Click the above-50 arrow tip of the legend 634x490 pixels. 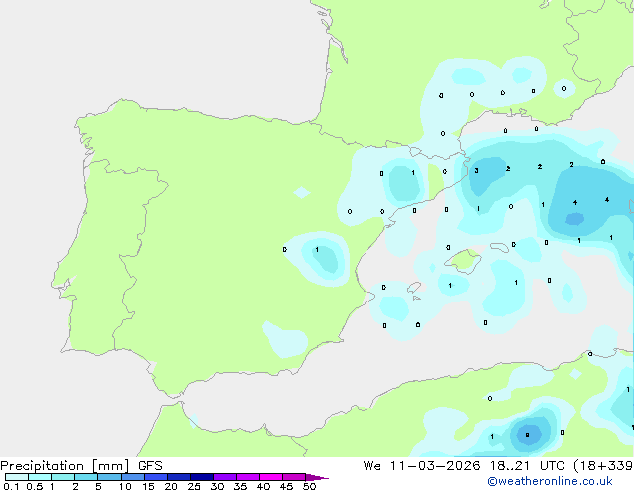pyautogui.click(x=317, y=477)
